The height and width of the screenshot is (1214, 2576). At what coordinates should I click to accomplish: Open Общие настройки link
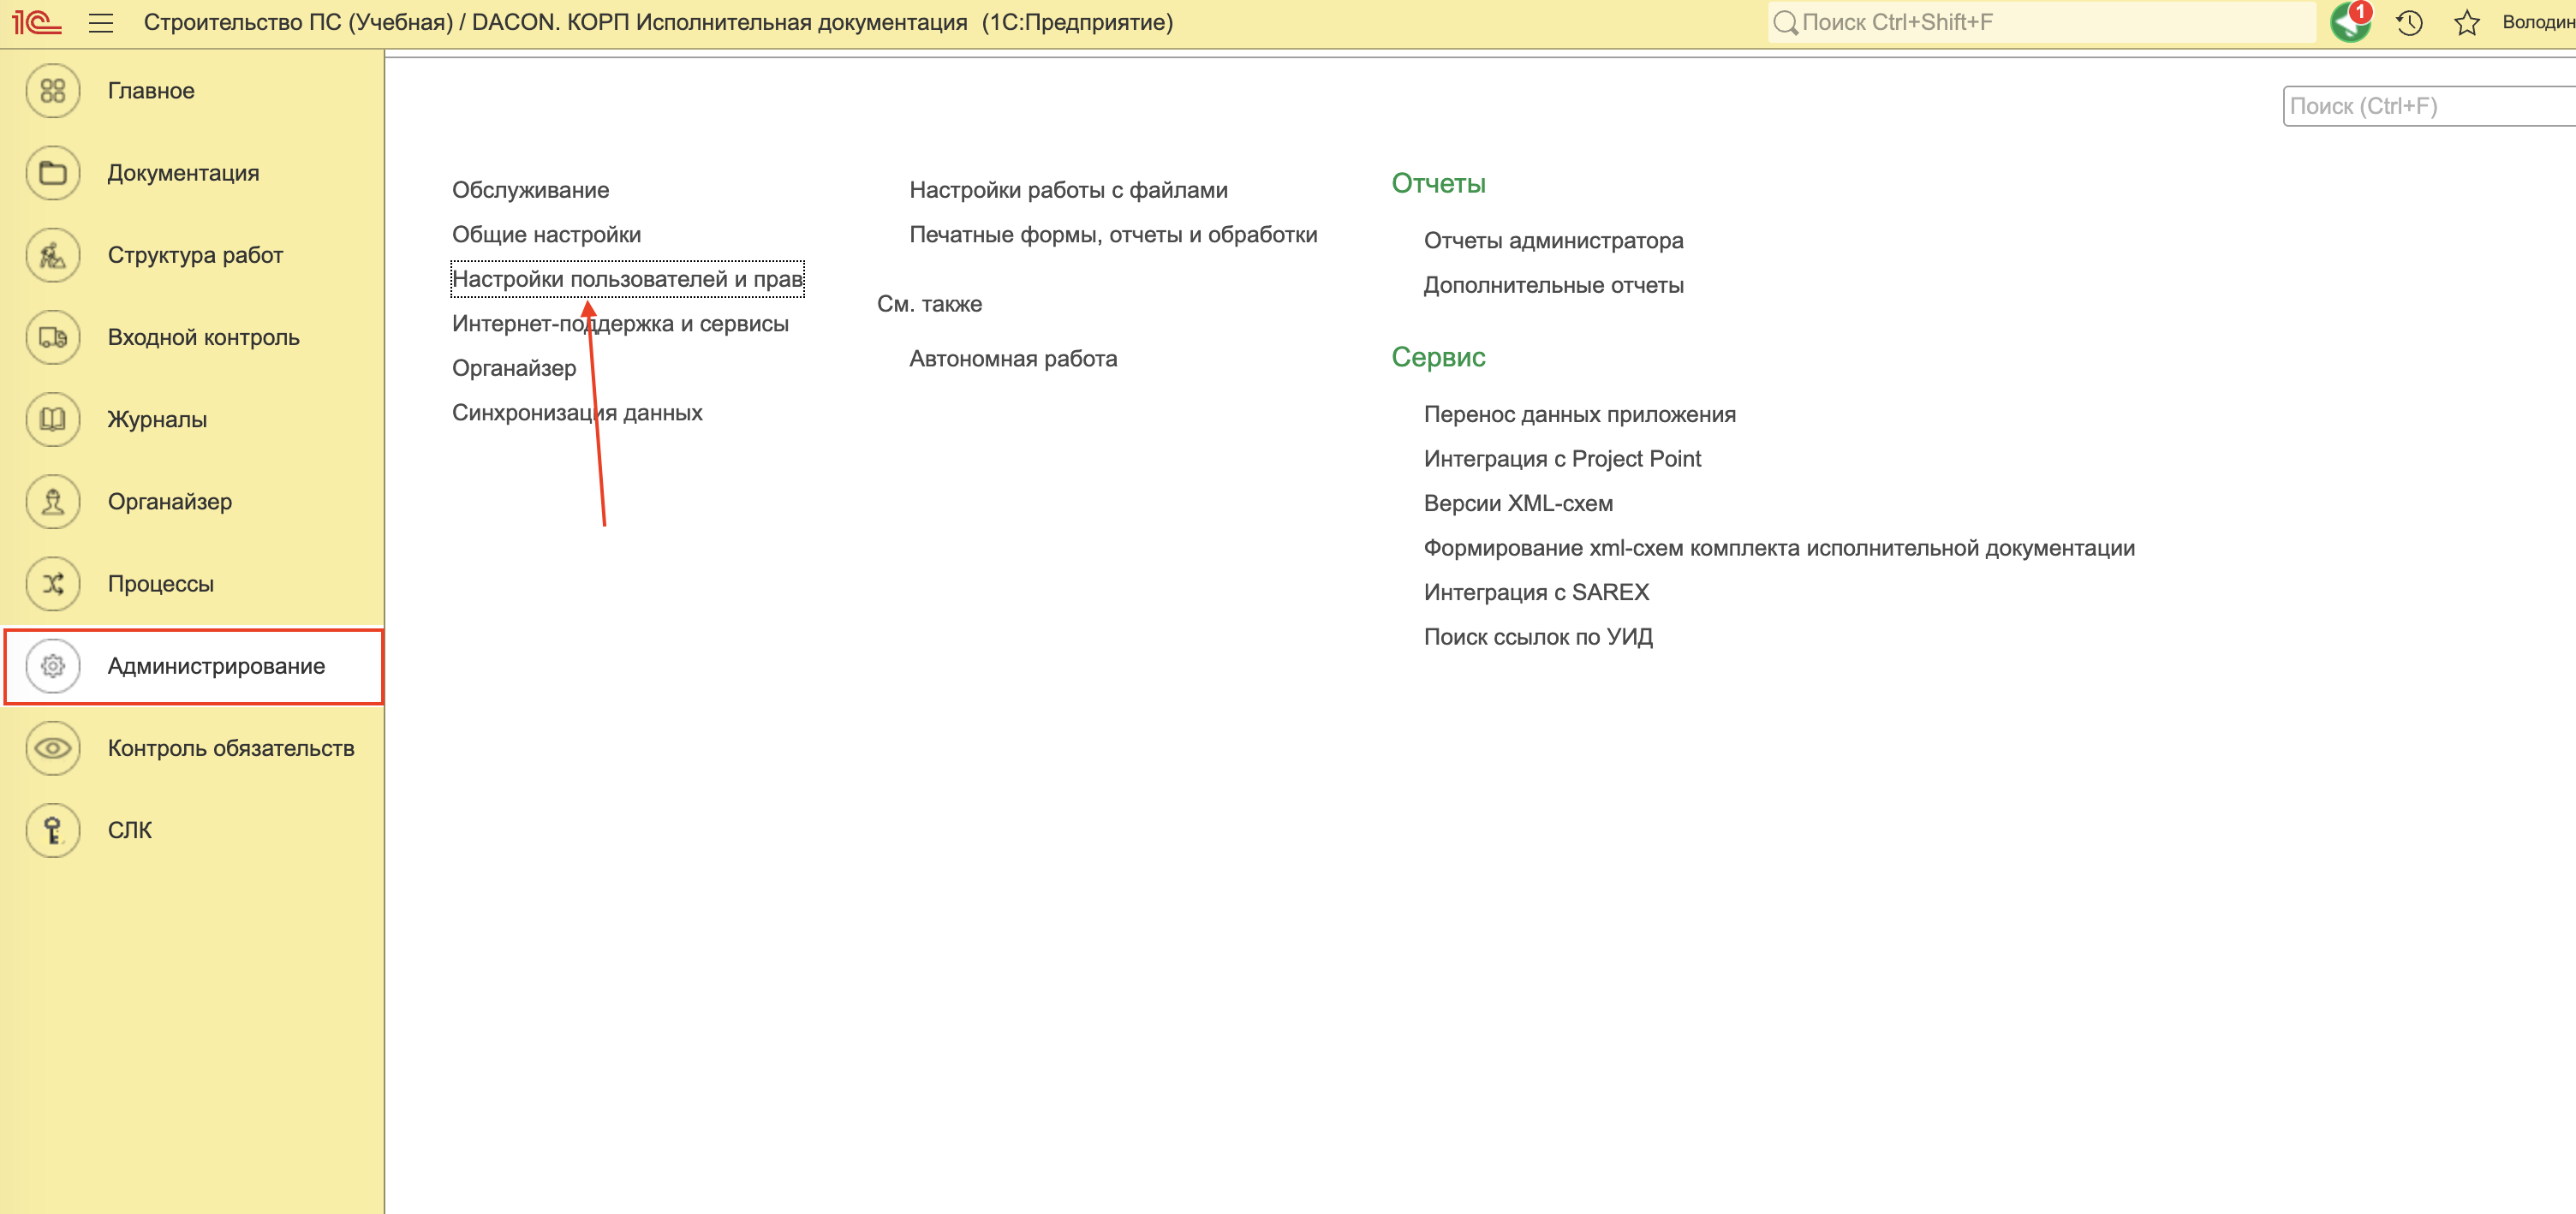[546, 235]
